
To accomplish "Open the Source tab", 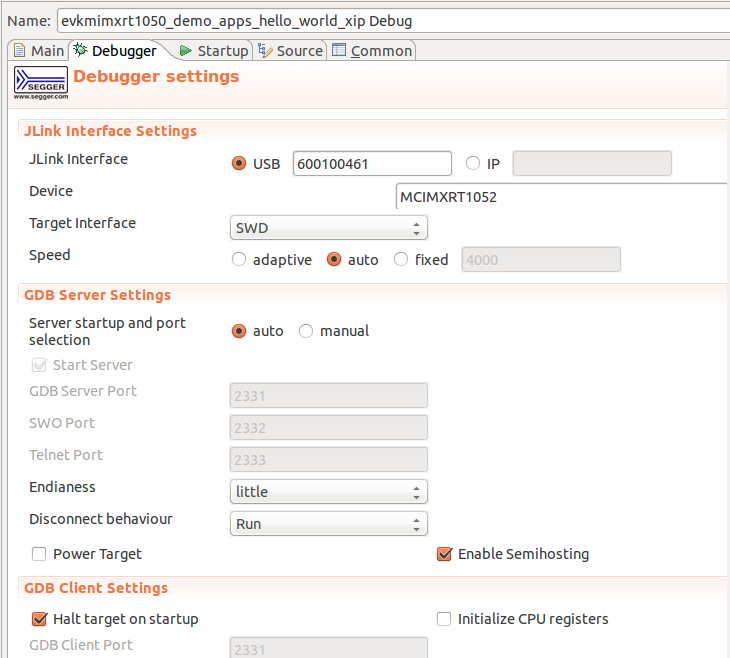I will click(x=291, y=50).
